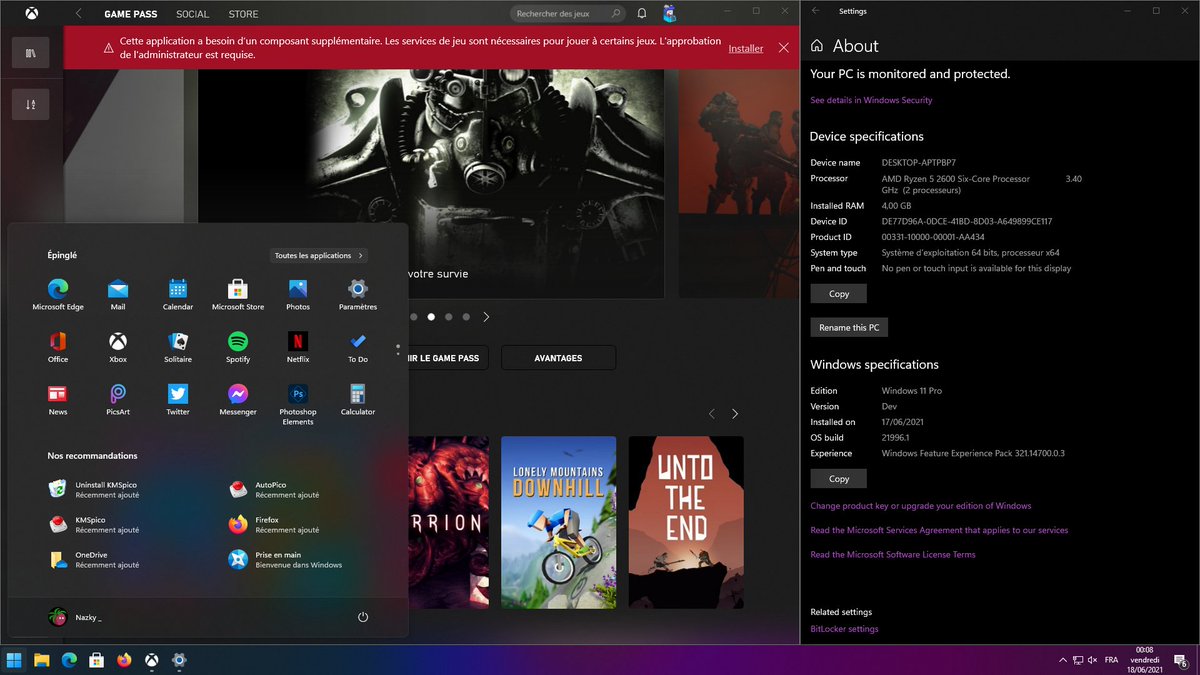Open Paramètres in Start menu

[x=358, y=295]
